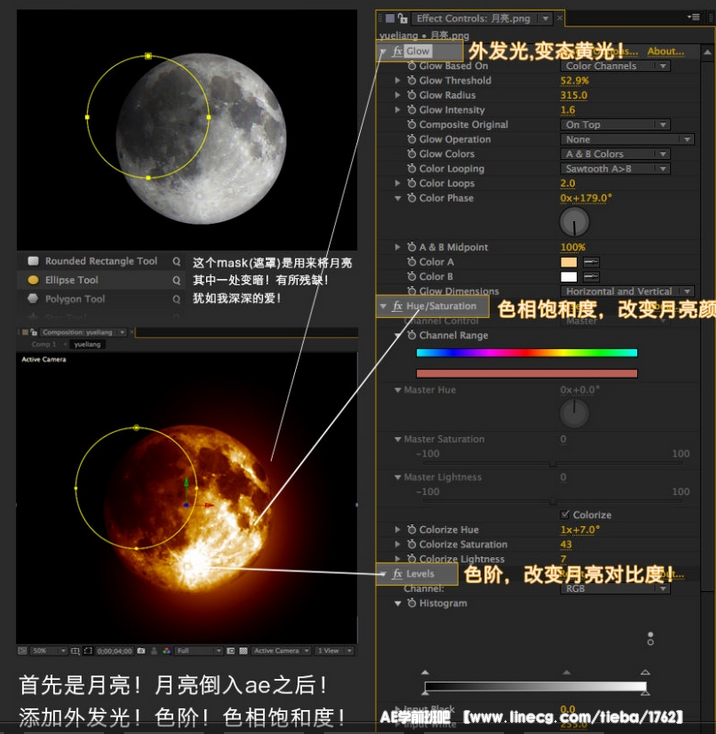Open the Glow Based On Color Channels dropdown
This screenshot has height=734, width=716.
coord(615,66)
